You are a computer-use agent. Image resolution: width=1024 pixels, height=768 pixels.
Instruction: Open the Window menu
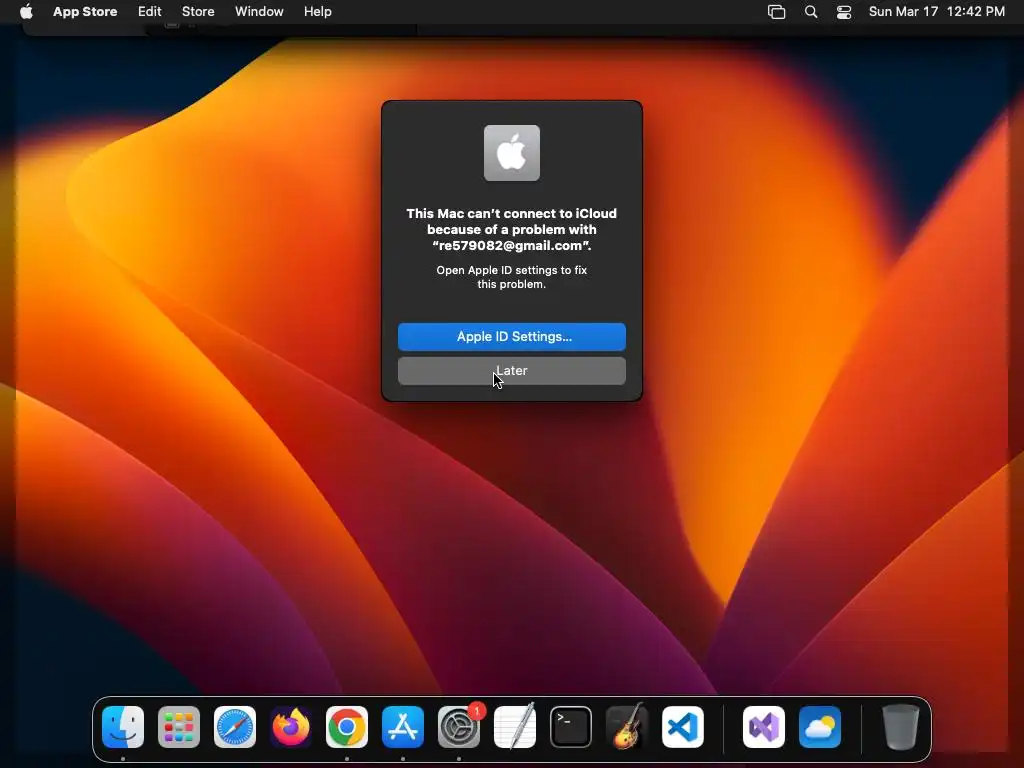[x=259, y=12]
